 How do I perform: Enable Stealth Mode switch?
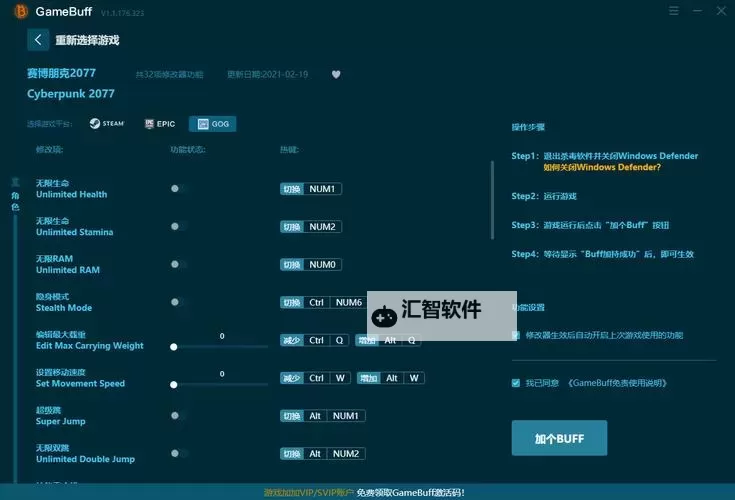(179, 302)
